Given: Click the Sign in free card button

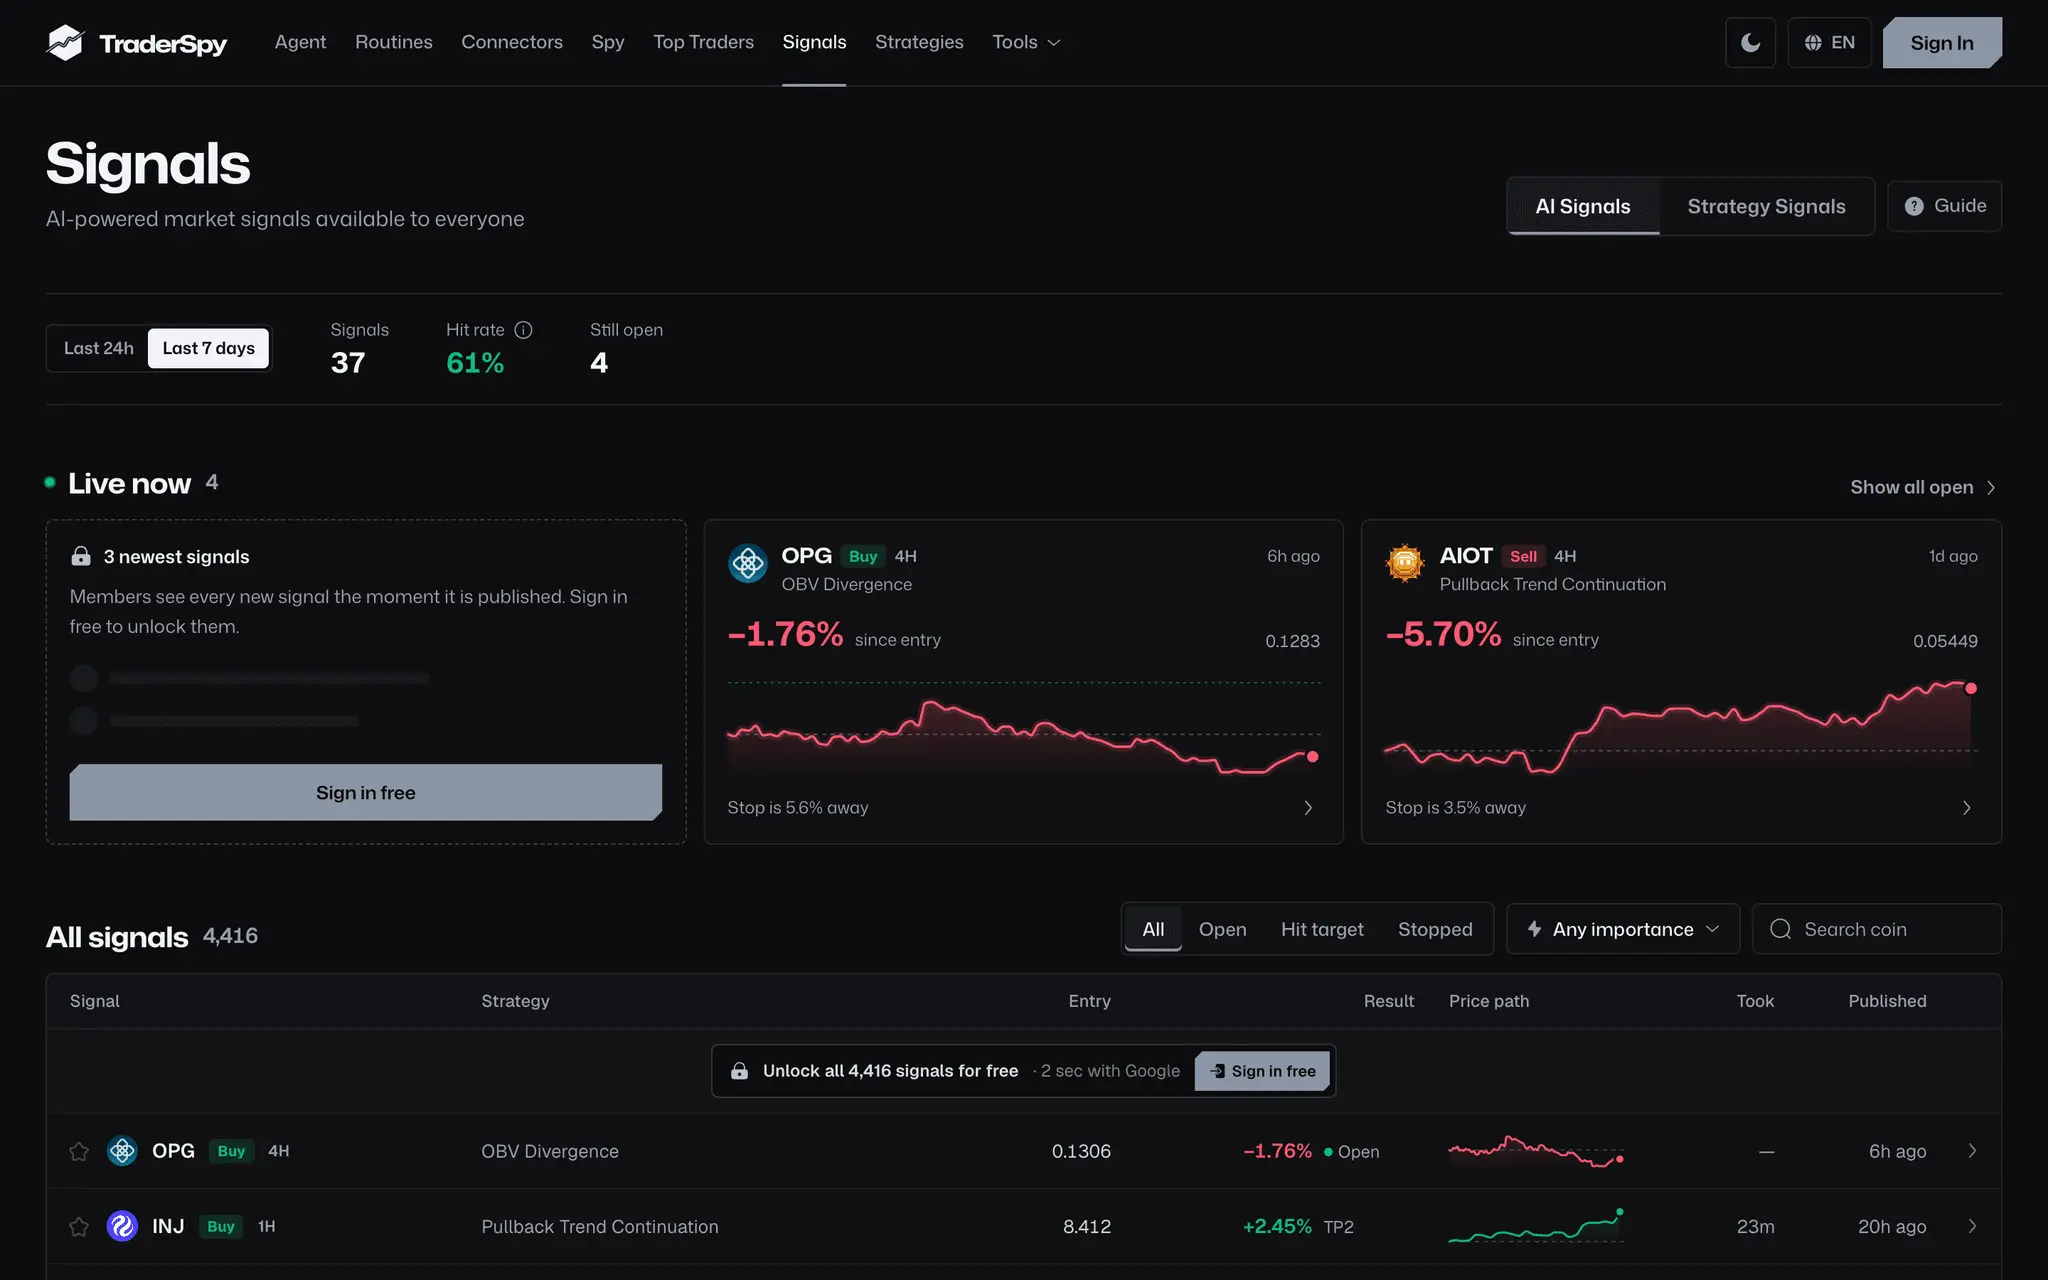Looking at the screenshot, I should pos(366,792).
